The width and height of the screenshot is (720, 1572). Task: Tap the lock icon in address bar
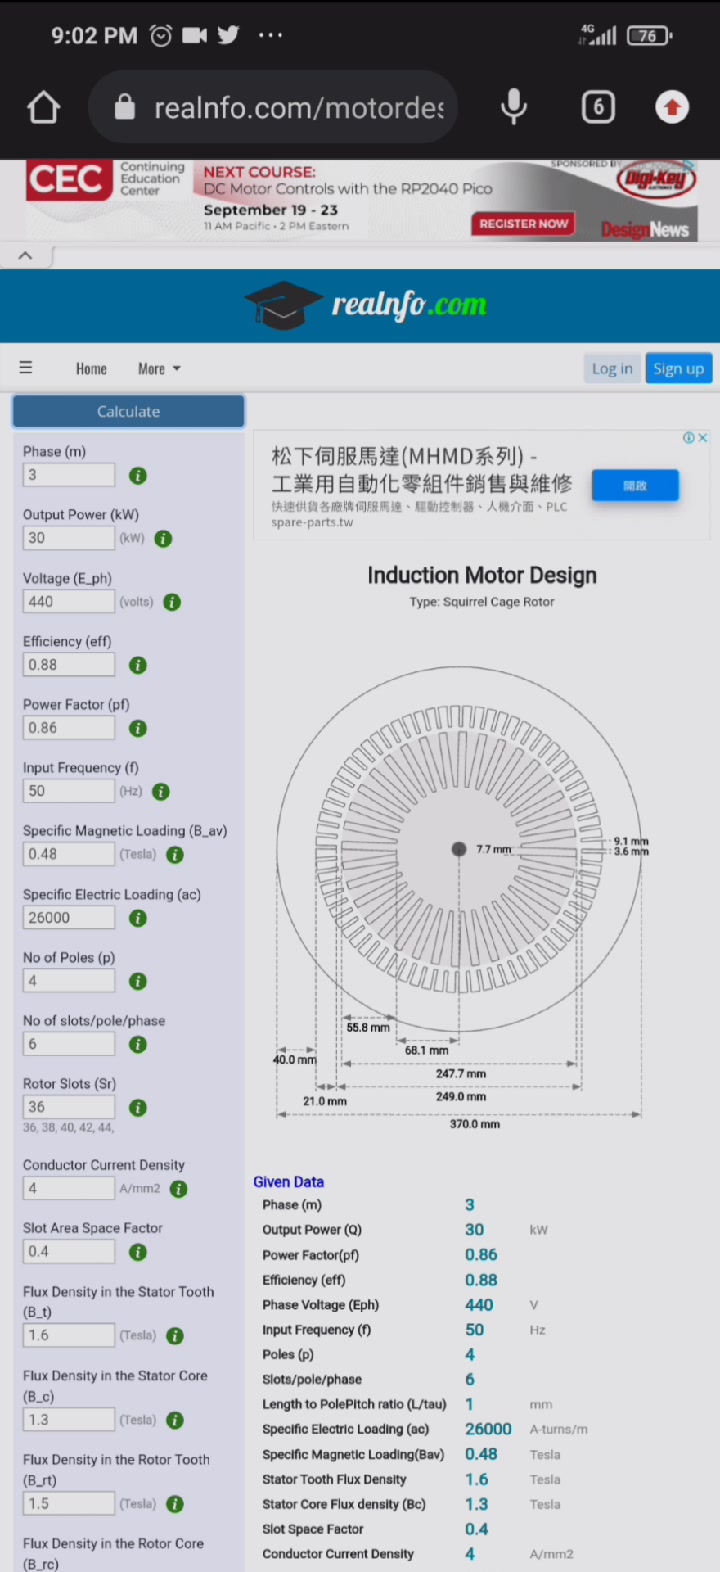tap(124, 107)
